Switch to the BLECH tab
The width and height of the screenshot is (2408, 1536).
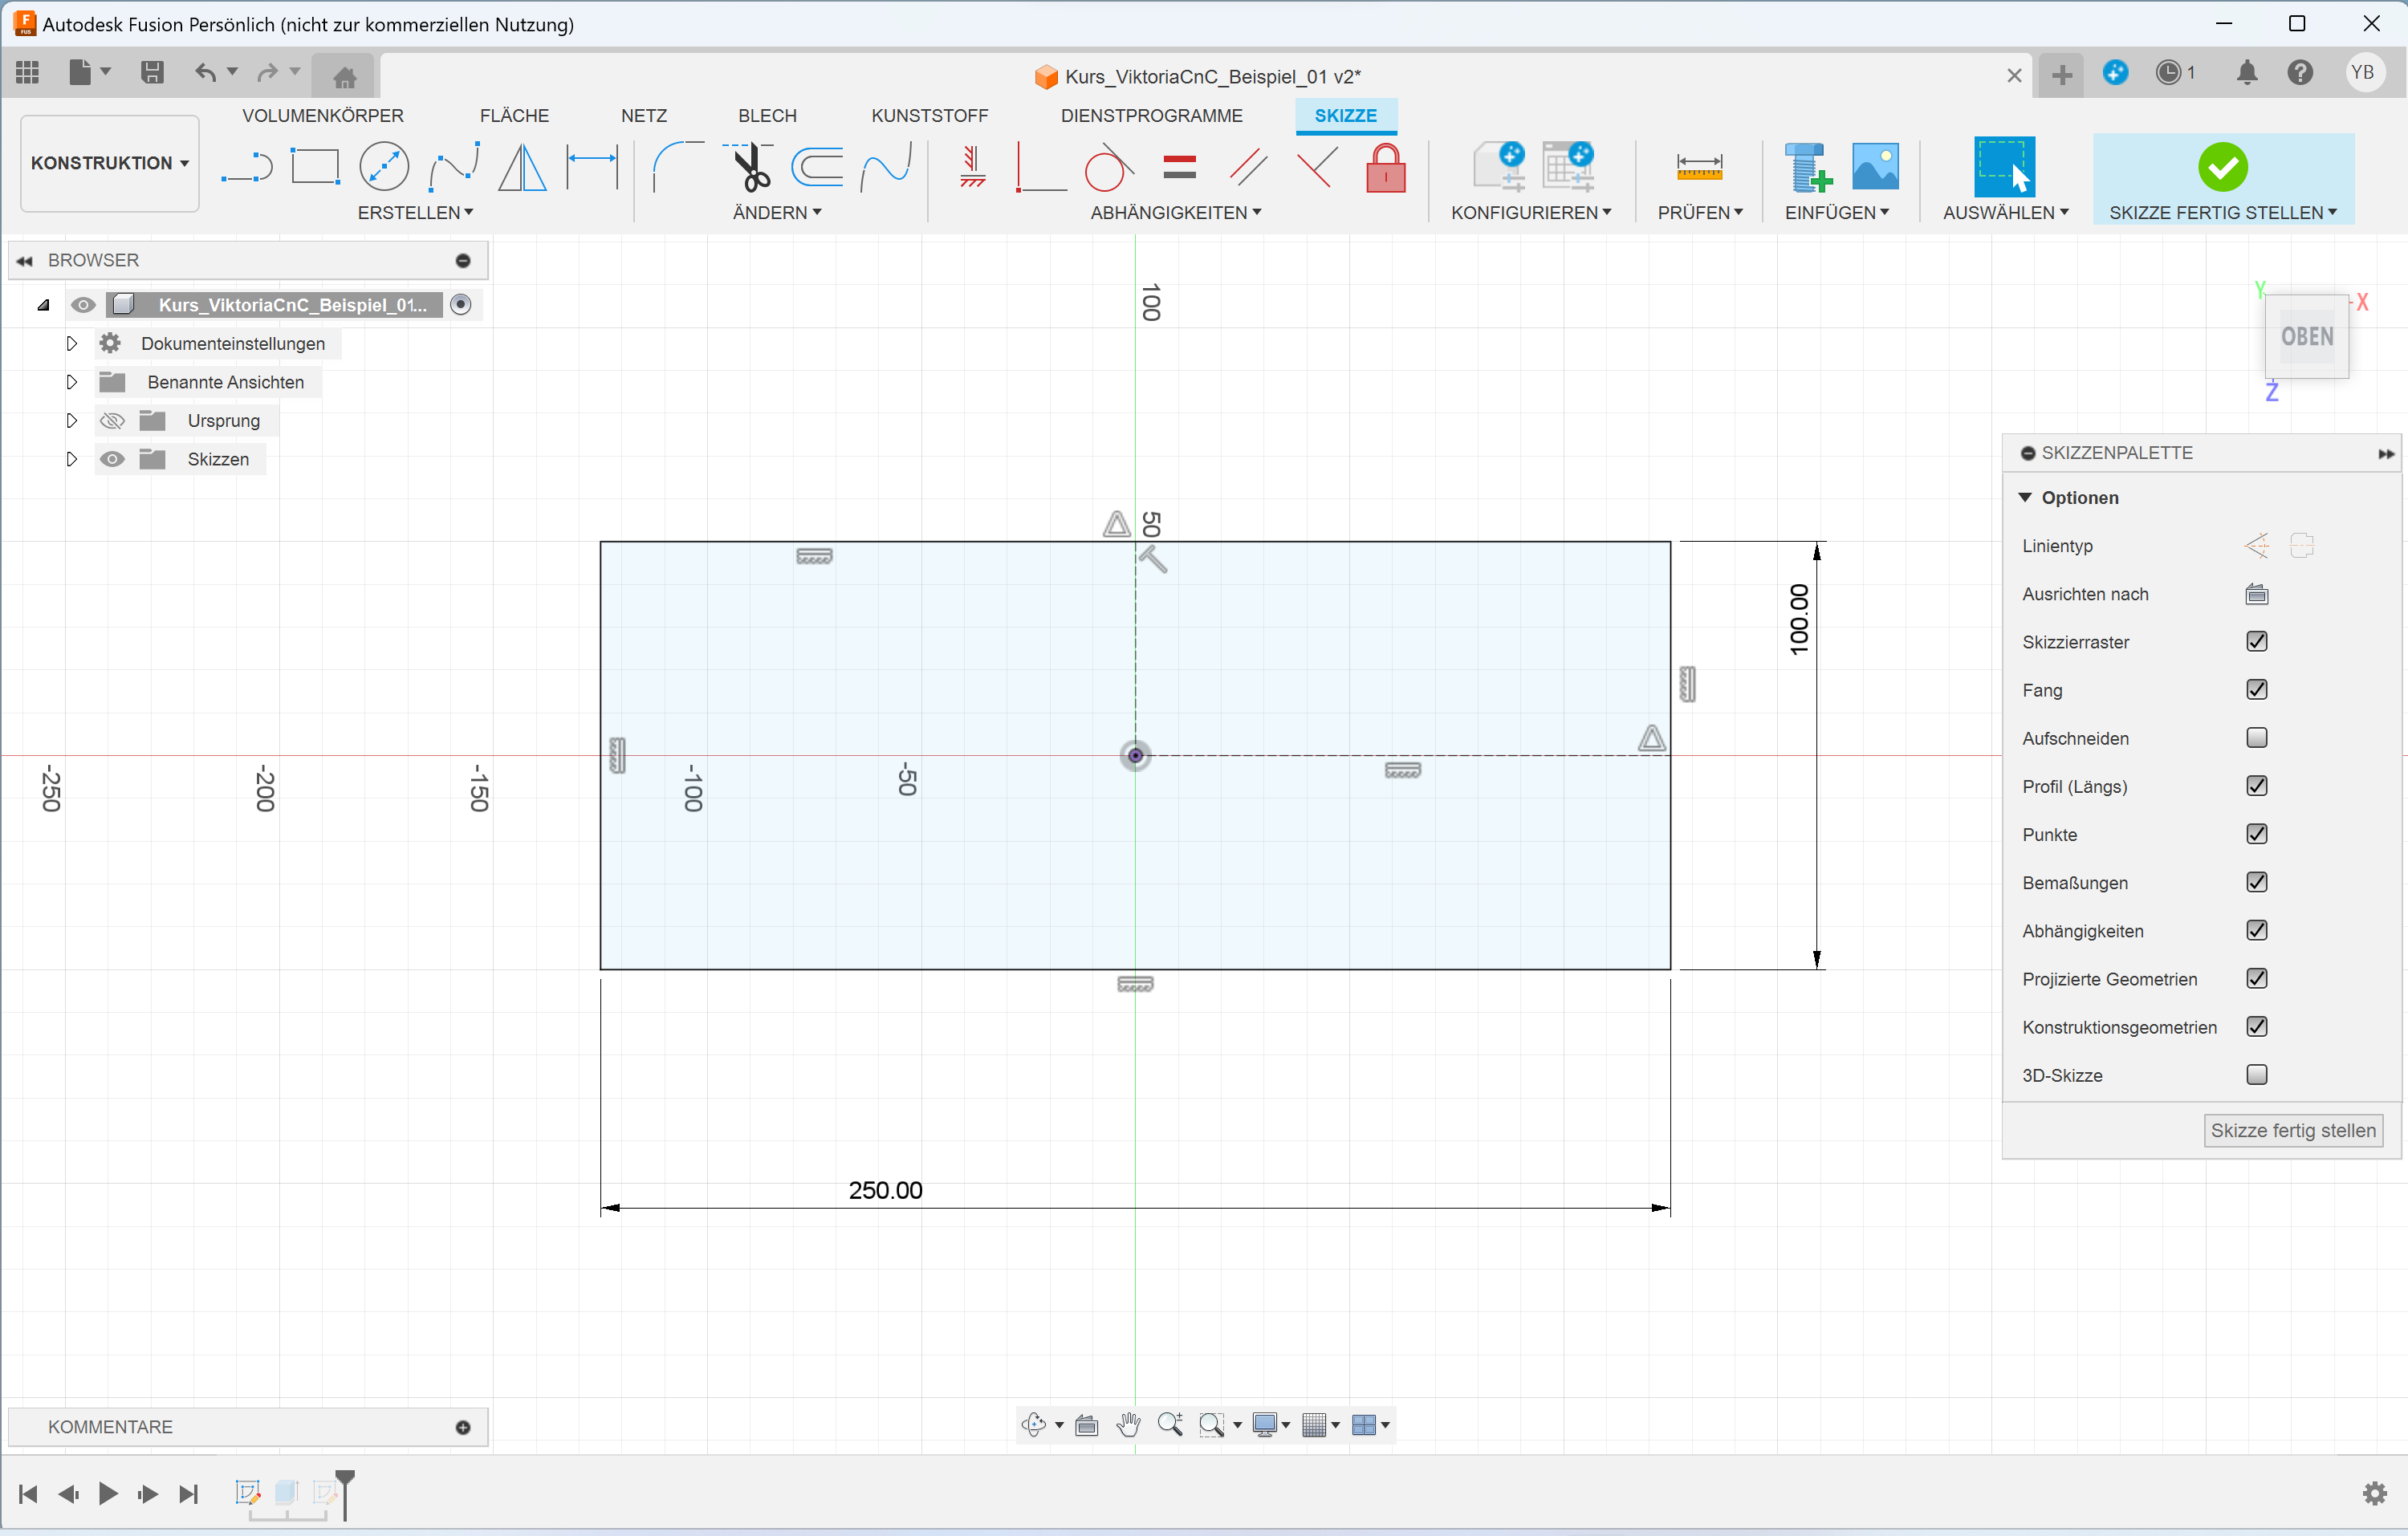pyautogui.click(x=766, y=116)
